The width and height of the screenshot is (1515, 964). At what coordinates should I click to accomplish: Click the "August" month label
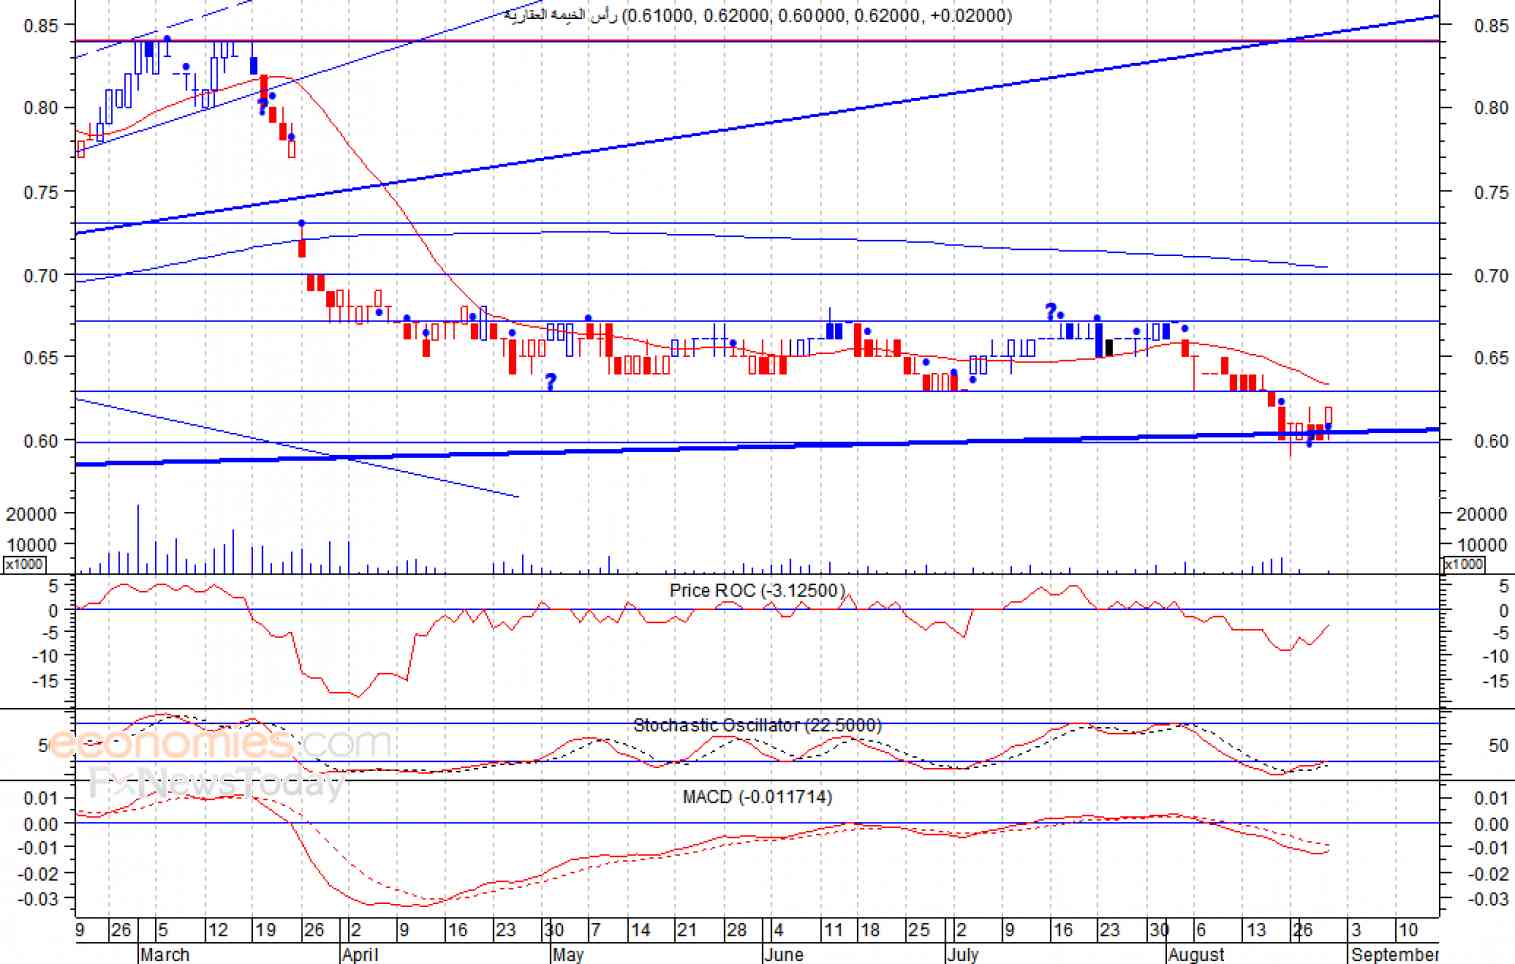click(1196, 954)
